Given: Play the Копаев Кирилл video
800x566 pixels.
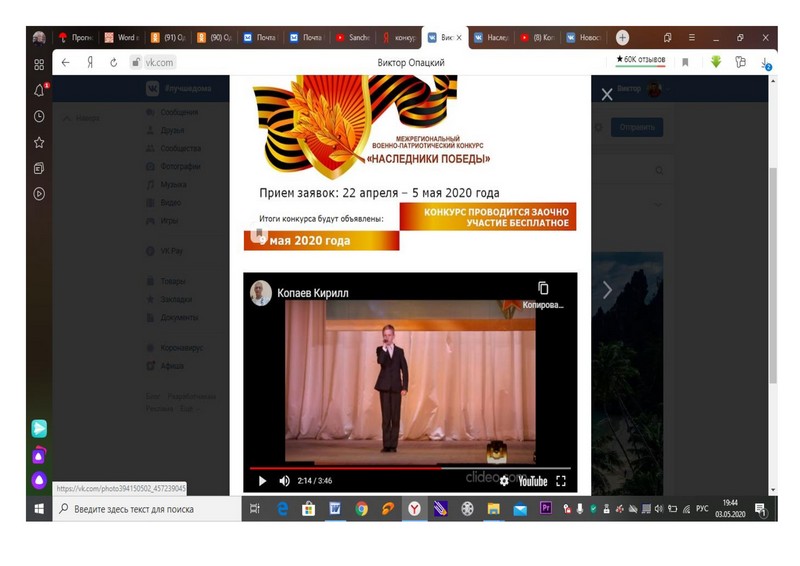Looking at the screenshot, I should coord(262,481).
